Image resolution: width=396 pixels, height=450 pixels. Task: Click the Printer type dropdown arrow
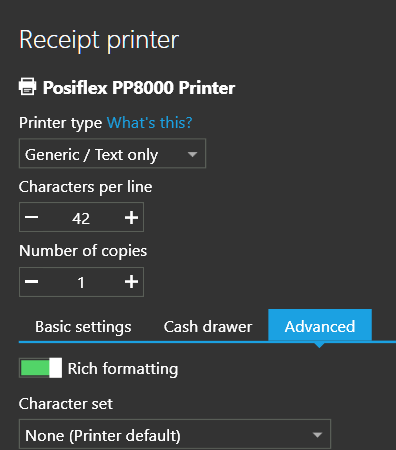(x=192, y=154)
